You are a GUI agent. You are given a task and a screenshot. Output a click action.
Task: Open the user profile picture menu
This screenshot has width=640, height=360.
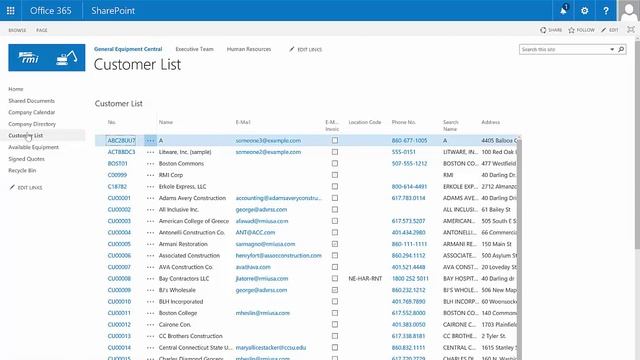629,11
